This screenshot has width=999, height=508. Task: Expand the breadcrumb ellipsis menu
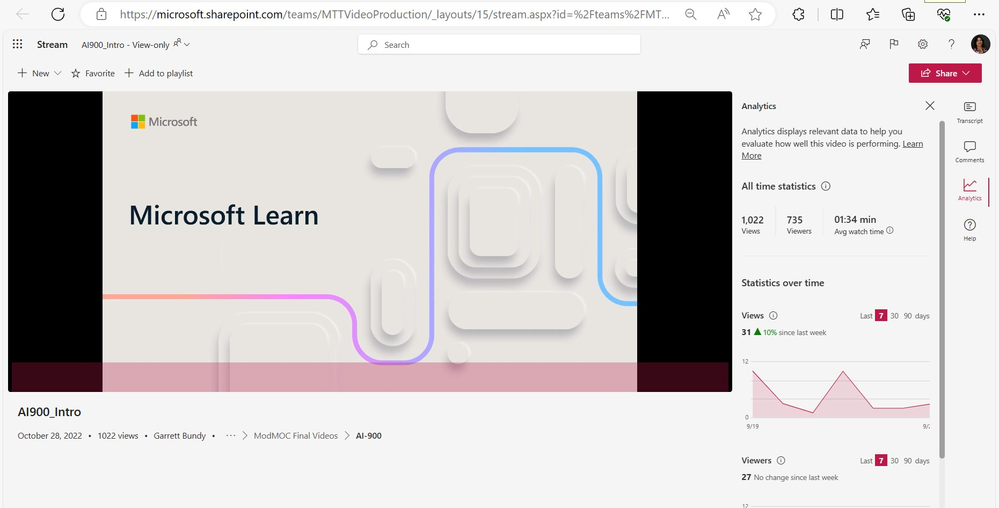coord(231,436)
